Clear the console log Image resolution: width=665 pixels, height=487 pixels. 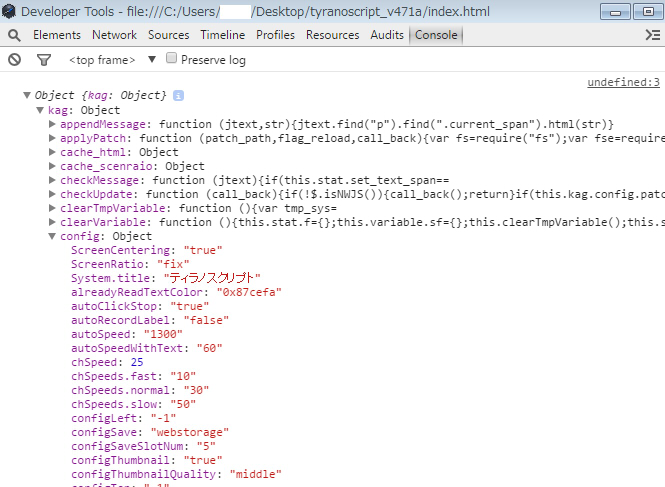[14, 60]
